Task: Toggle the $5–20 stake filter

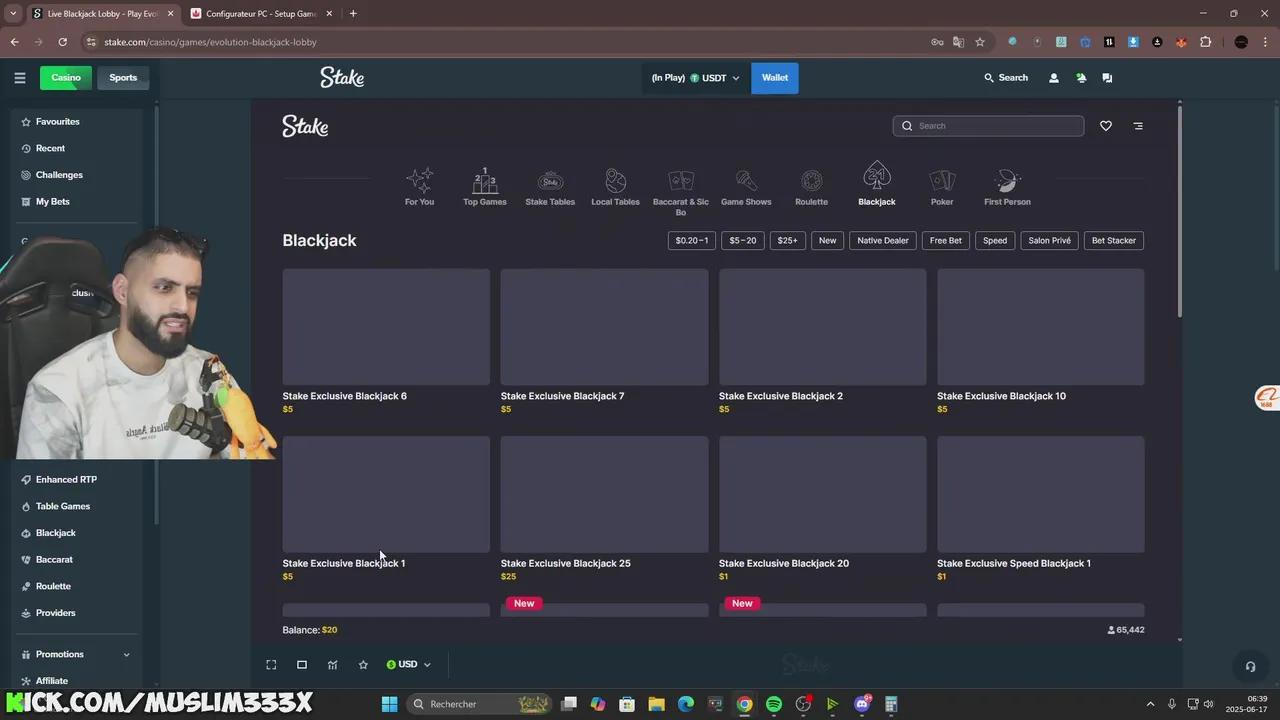Action: (743, 240)
